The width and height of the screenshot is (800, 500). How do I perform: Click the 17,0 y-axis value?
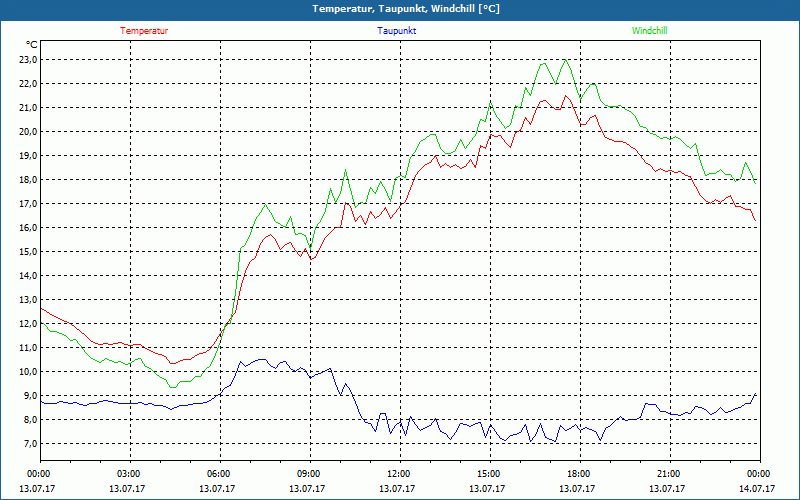click(x=29, y=204)
